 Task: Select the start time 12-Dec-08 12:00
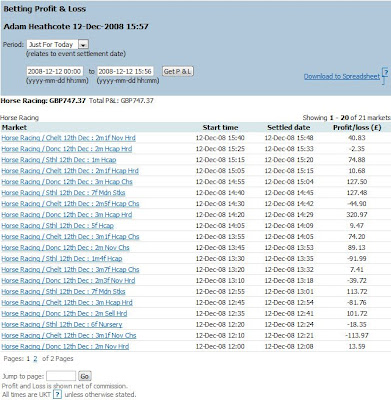click(220, 347)
